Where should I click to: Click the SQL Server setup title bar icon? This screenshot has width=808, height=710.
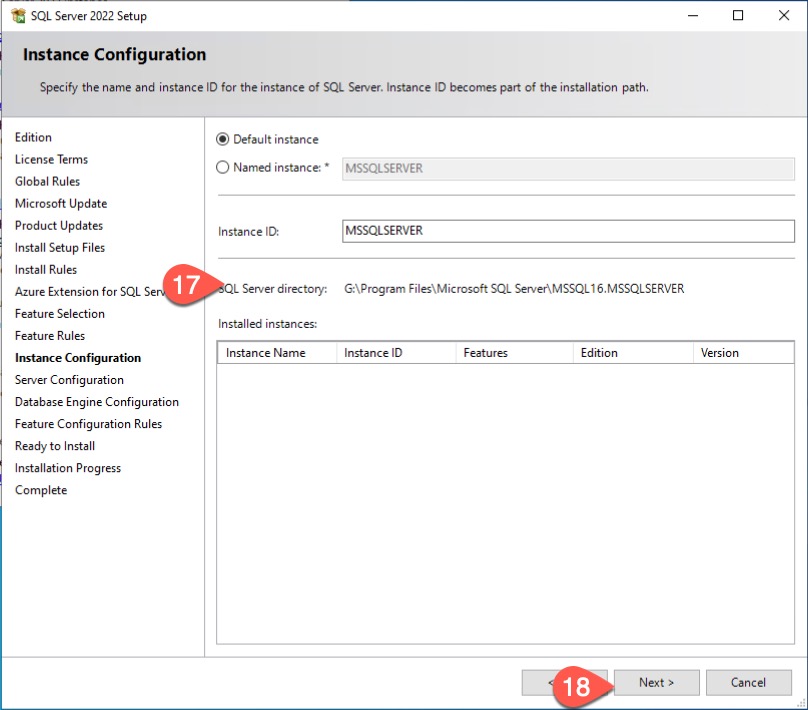pyautogui.click(x=16, y=16)
